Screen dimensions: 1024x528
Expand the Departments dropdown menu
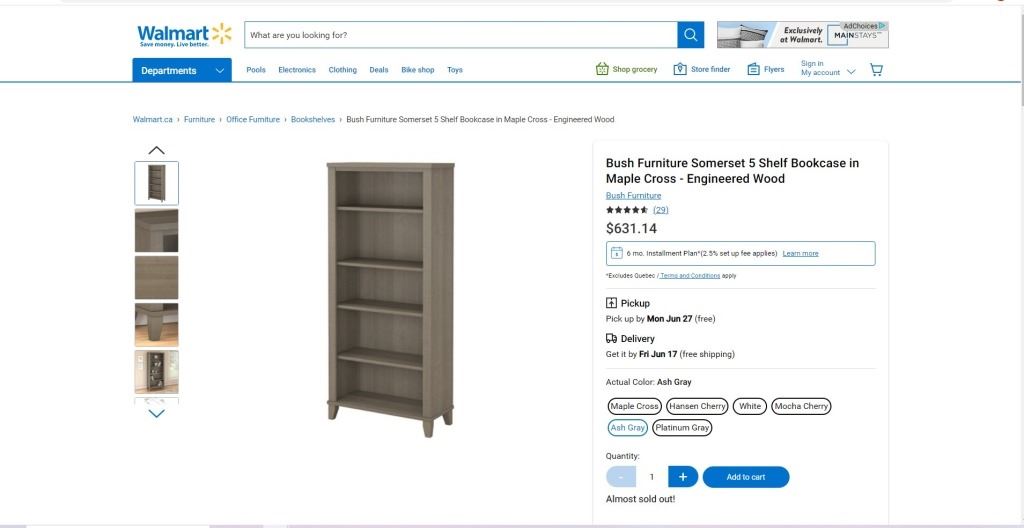182,71
